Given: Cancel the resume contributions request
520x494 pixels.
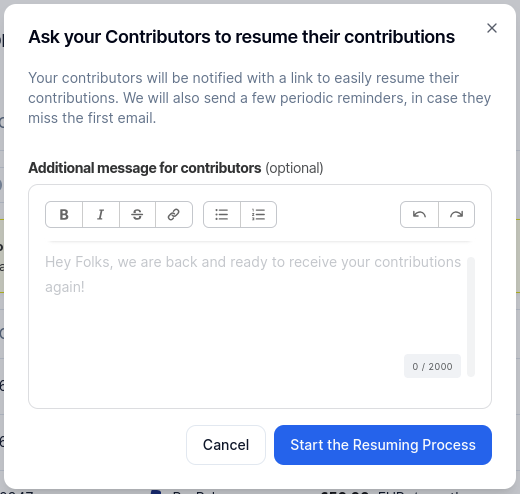Looking at the screenshot, I should coord(226,445).
